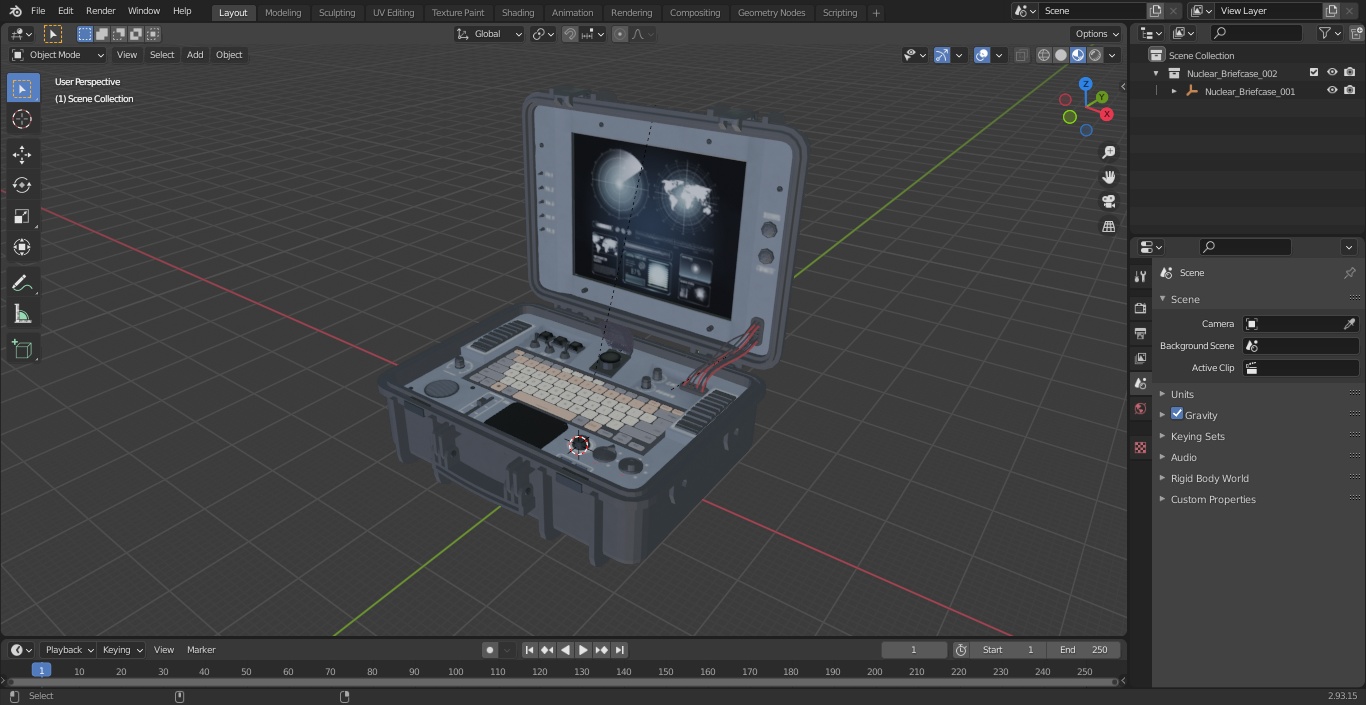Exclude Nuclear_Briefcase_002 collection checkbox
The image size is (1366, 705).
(1314, 73)
